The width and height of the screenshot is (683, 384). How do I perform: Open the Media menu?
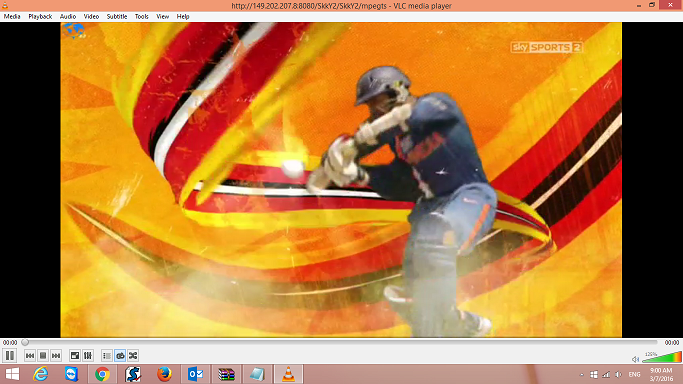click(12, 17)
